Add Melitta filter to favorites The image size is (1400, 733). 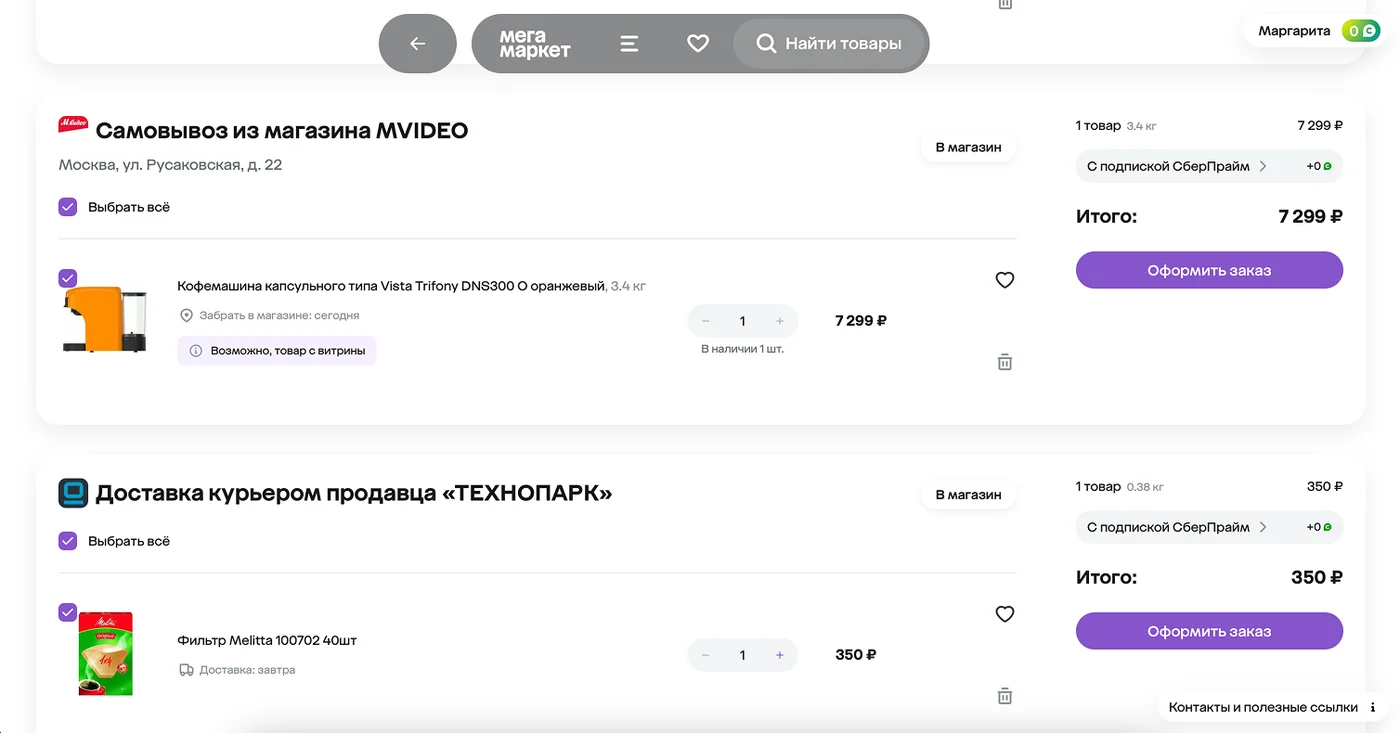tap(1005, 614)
